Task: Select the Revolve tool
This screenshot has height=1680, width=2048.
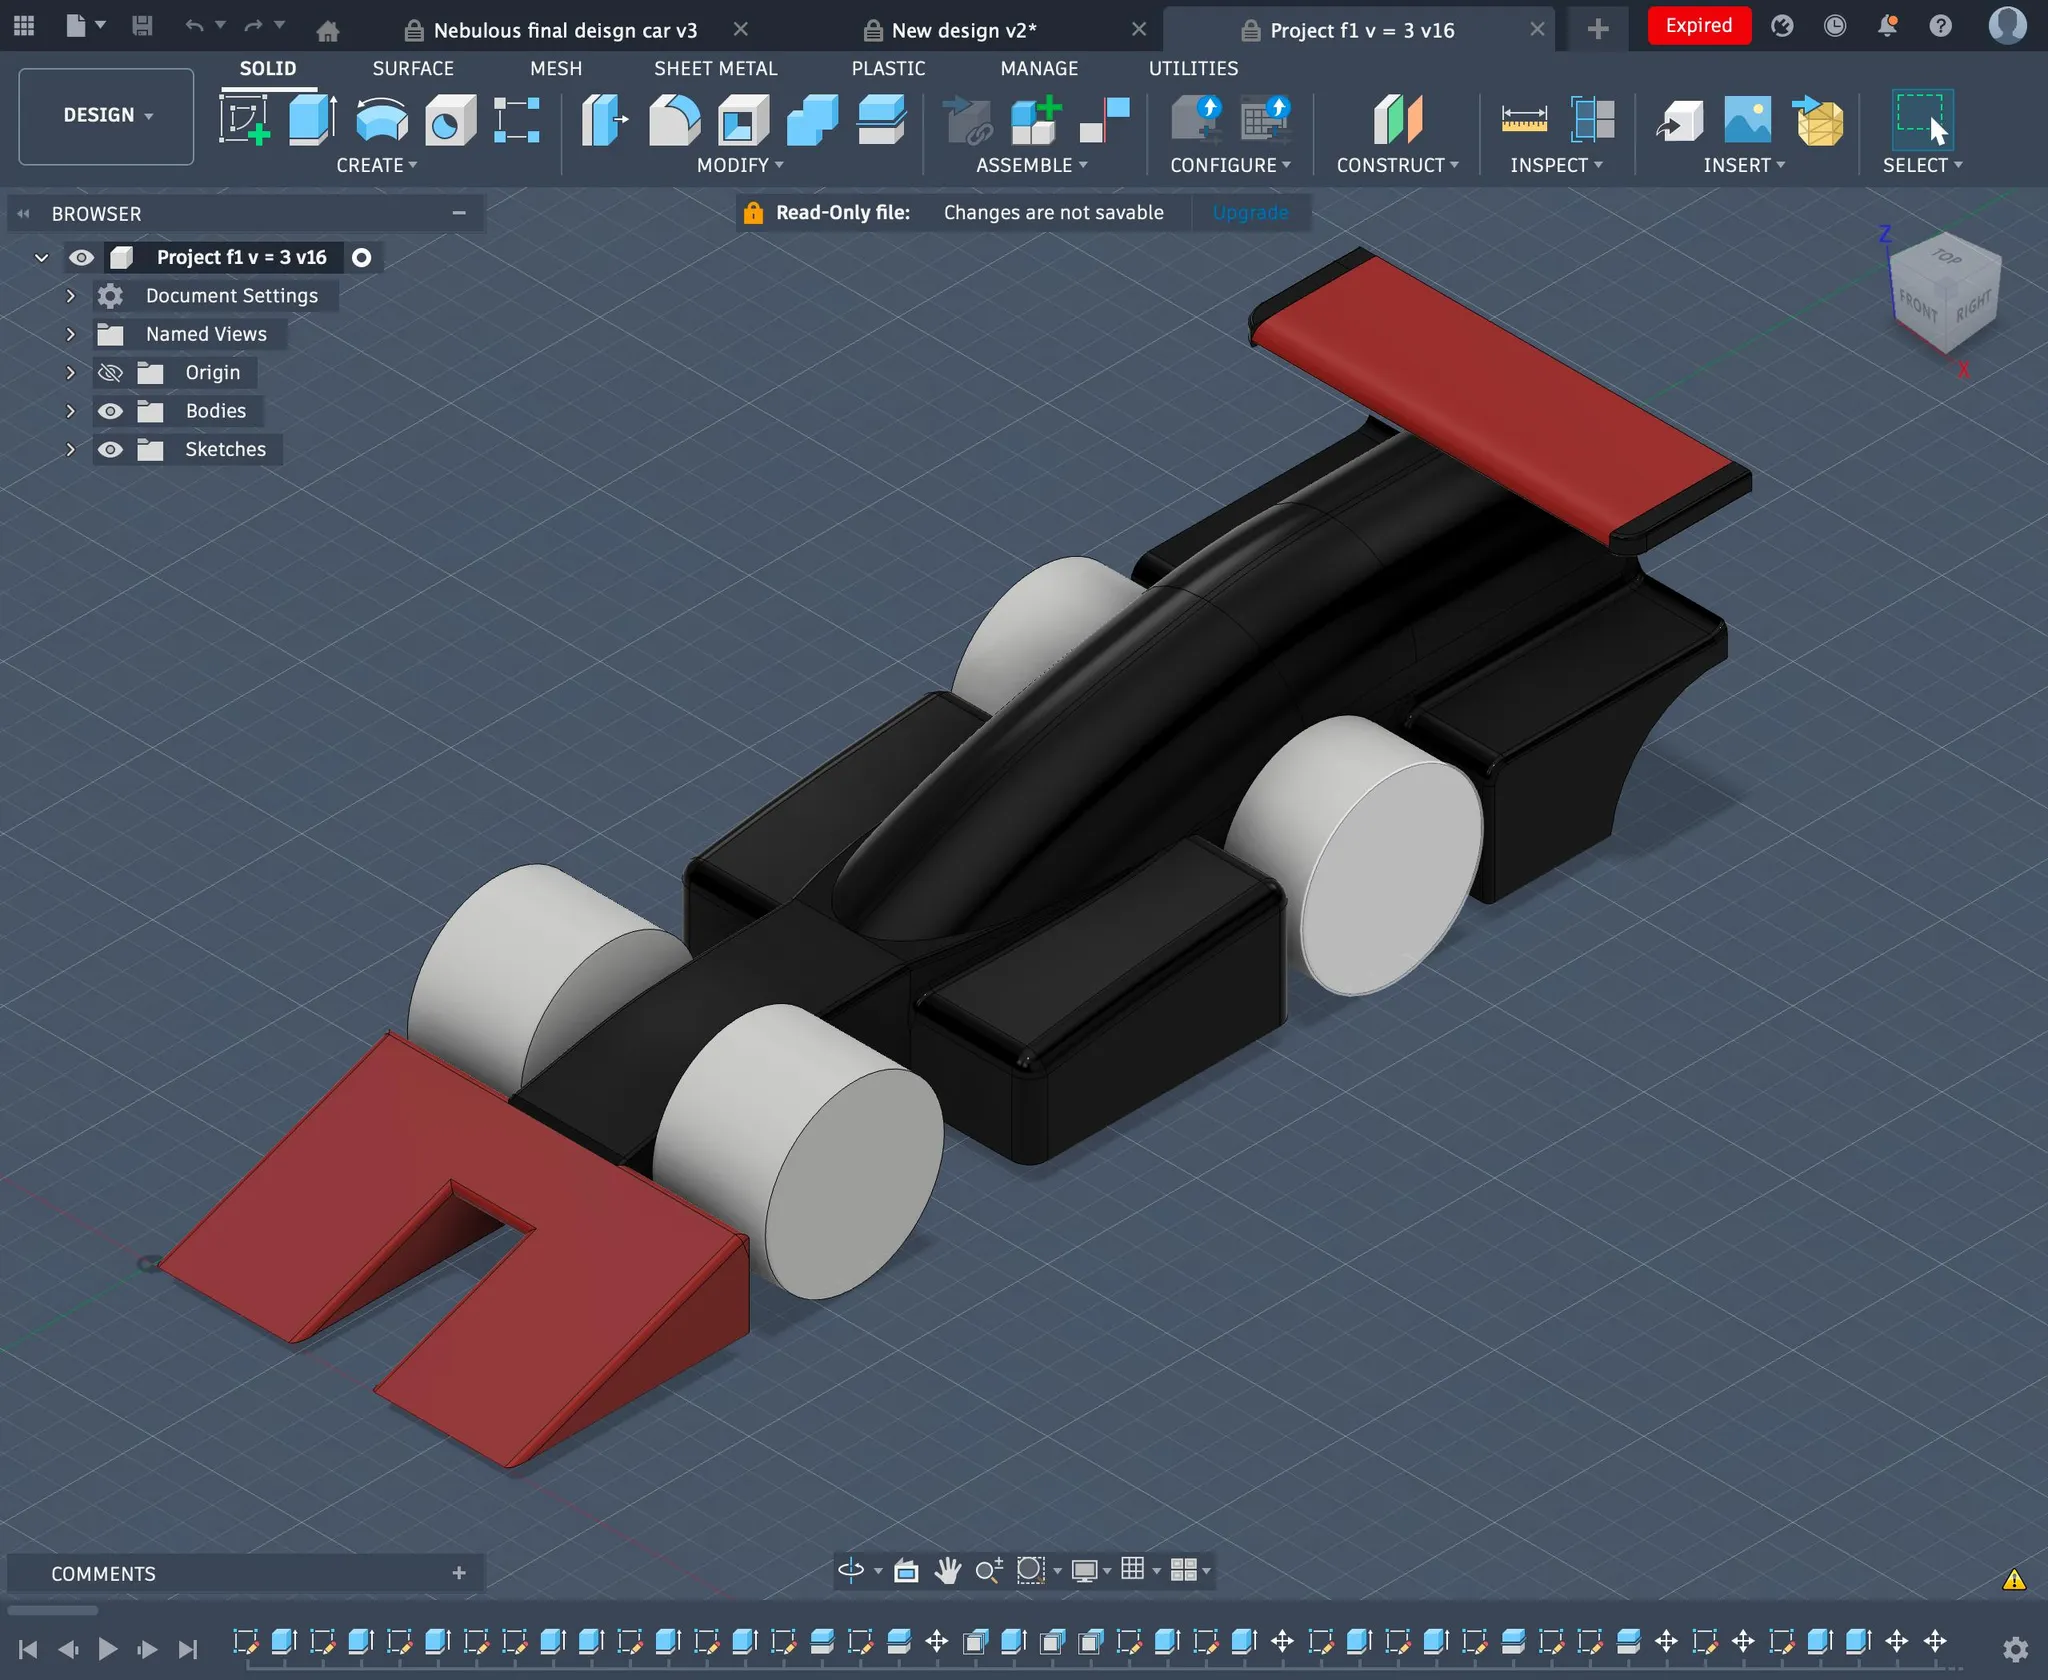Action: pos(381,120)
